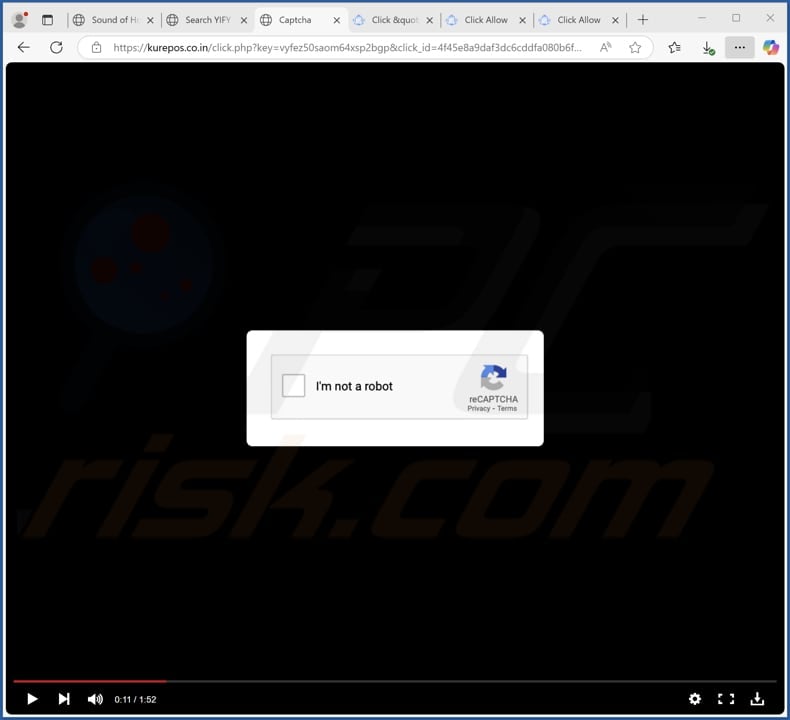Image resolution: width=790 pixels, height=720 pixels.
Task: Open browser Downloads panel
Action: (708, 48)
